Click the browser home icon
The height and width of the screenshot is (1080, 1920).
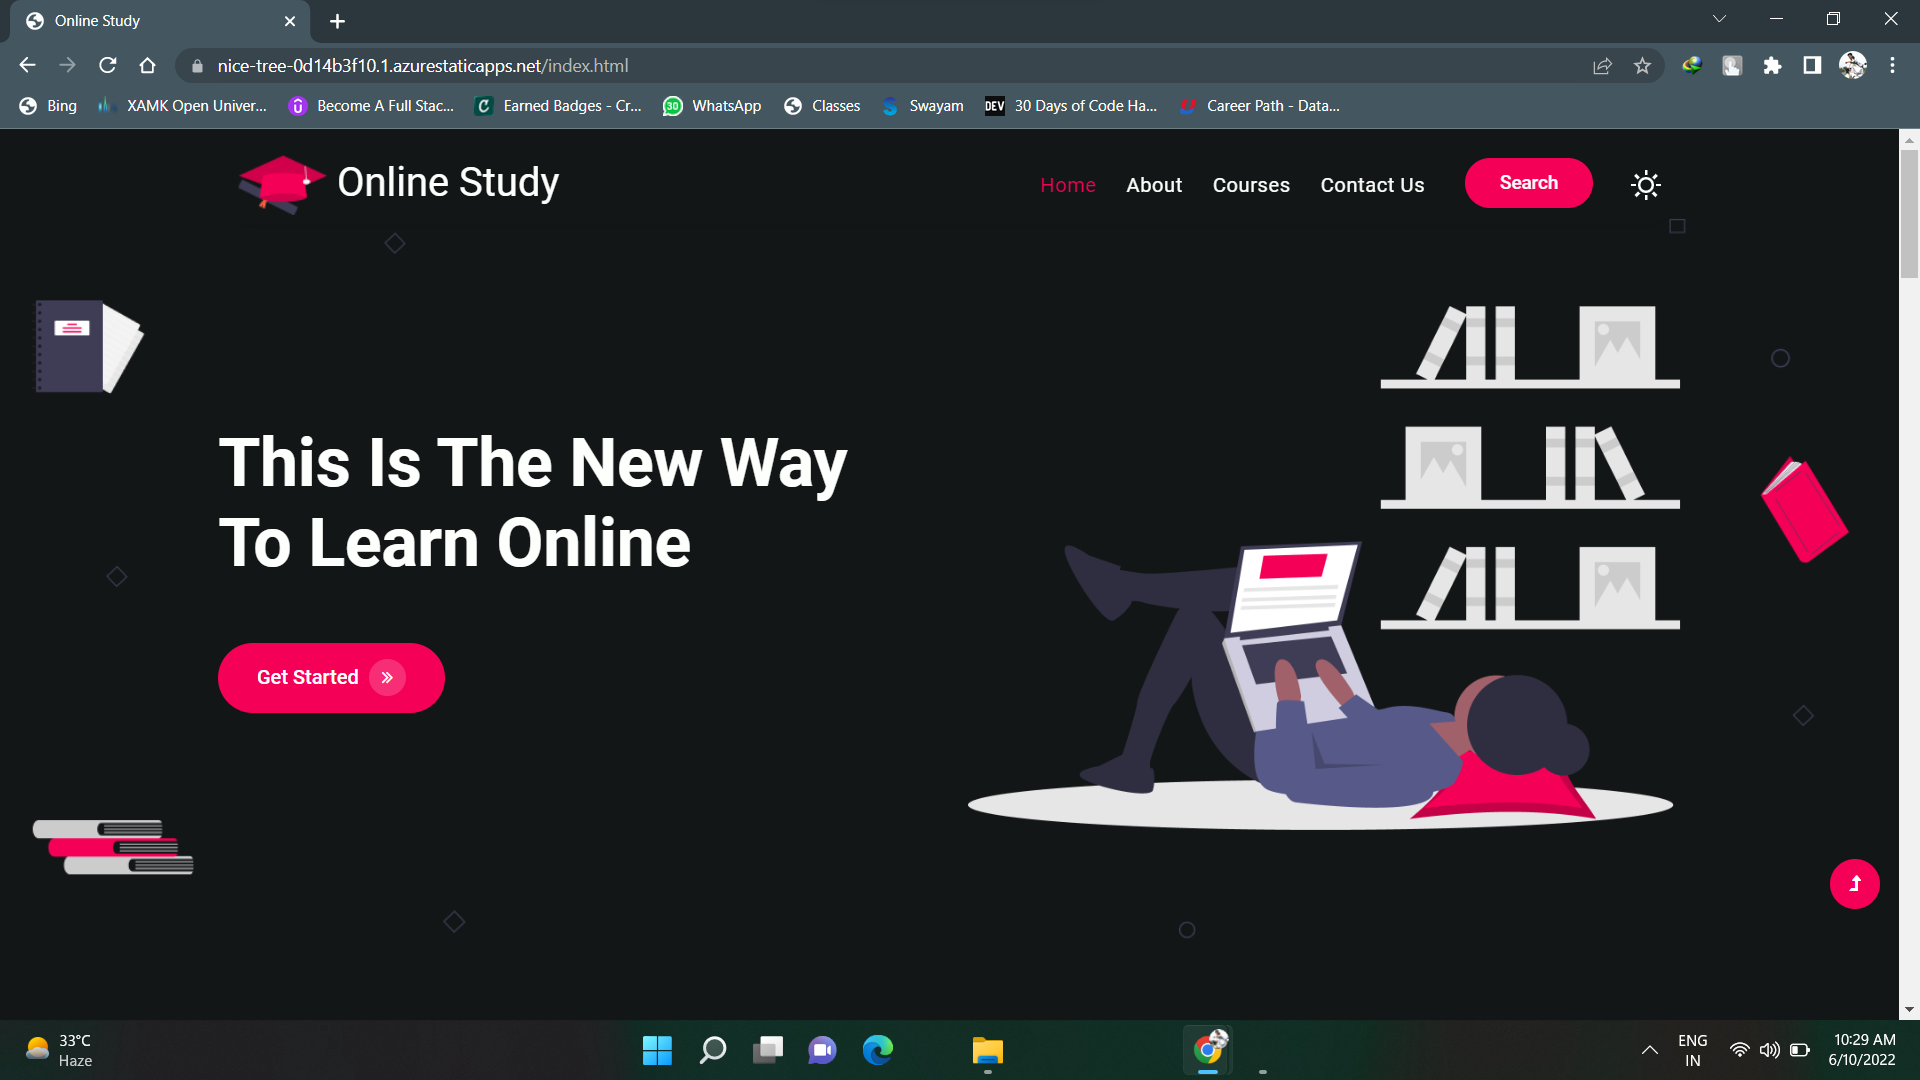[x=148, y=66]
